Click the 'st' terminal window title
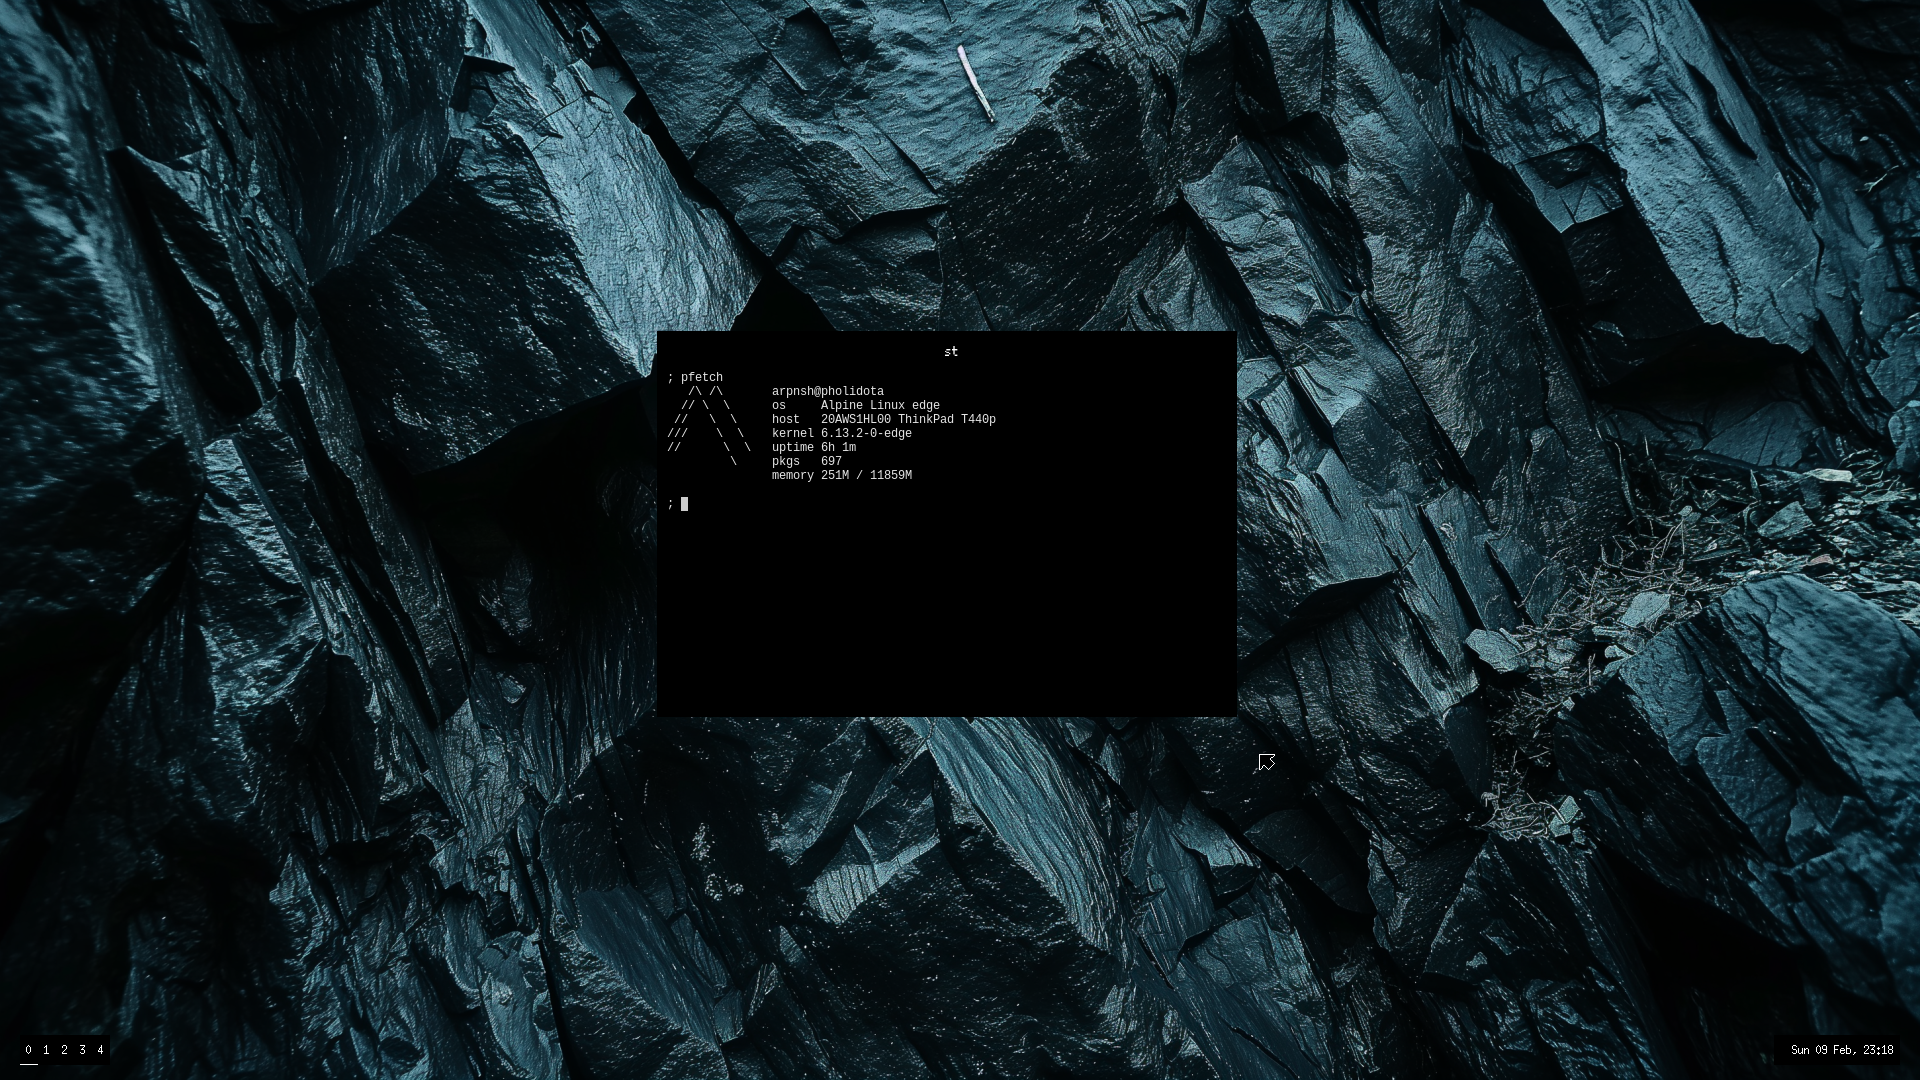This screenshot has width=1920, height=1080. point(950,352)
